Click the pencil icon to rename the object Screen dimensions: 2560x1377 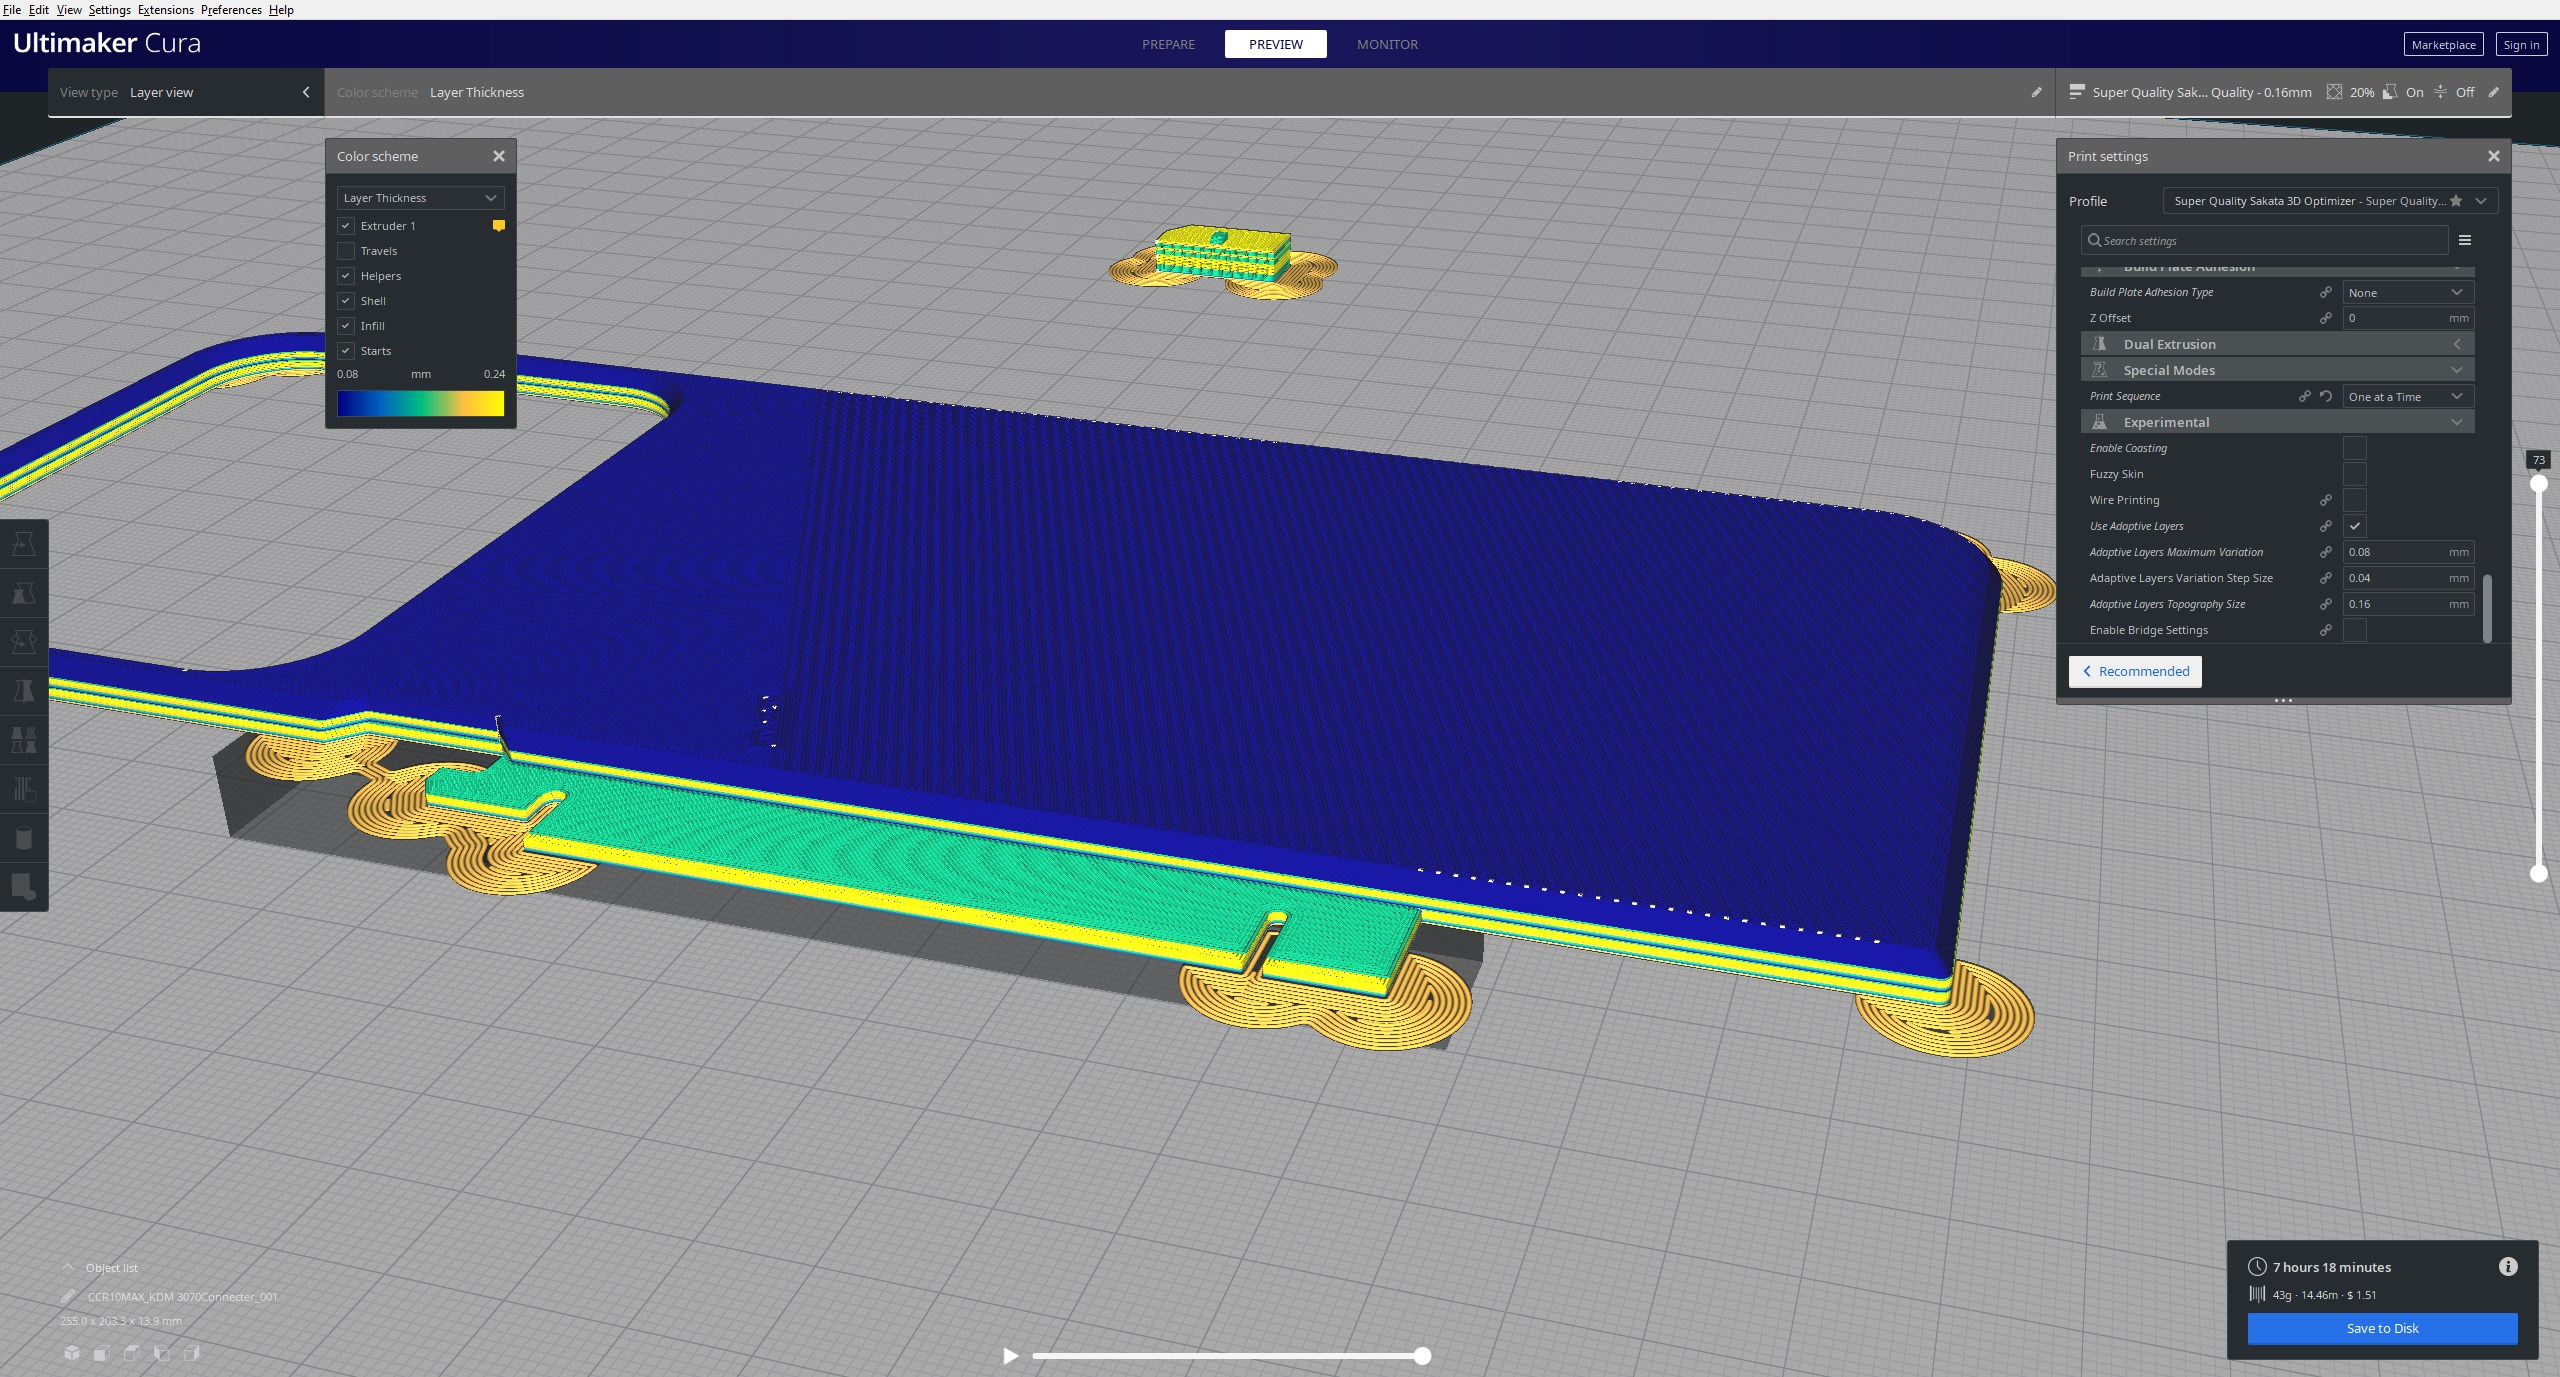point(68,1297)
